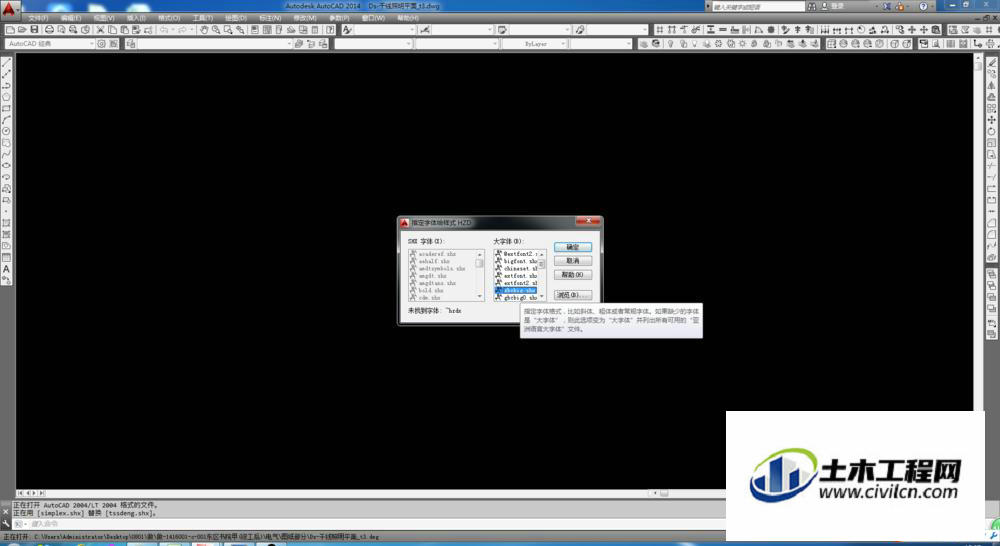Click the Move tool in Modify toolbar
This screenshot has height=546, width=1000.
coord(992,119)
